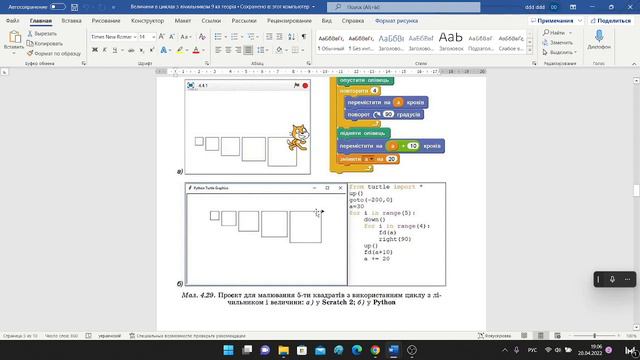Align text left icon

[218, 50]
